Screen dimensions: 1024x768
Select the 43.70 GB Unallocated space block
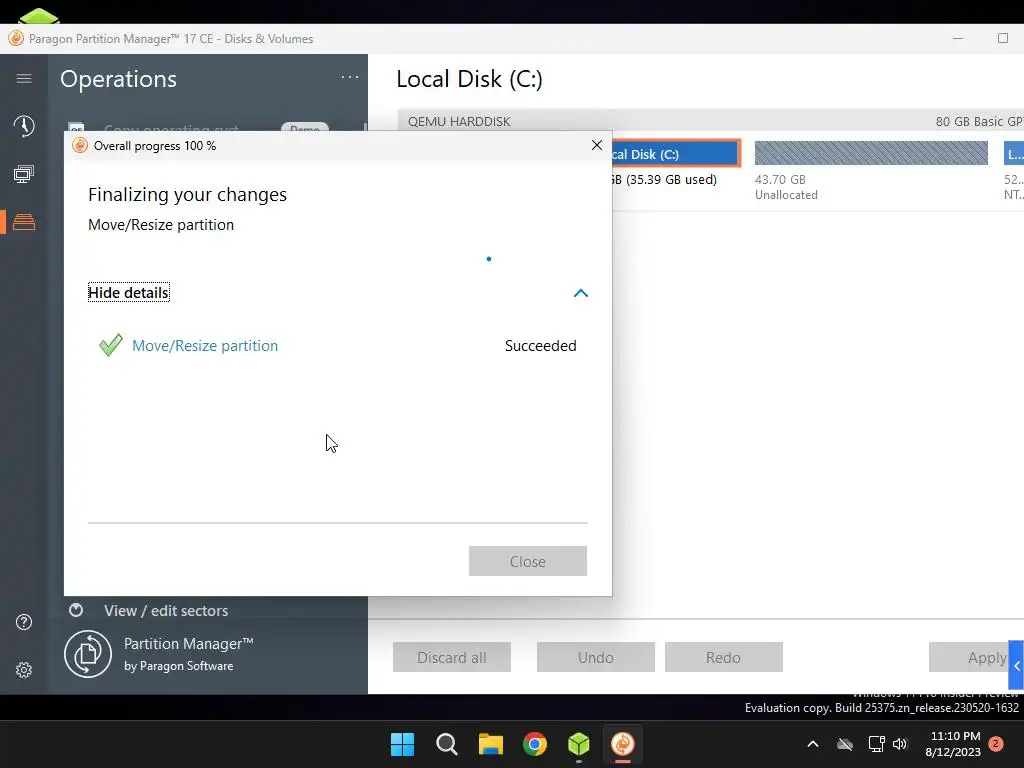point(871,153)
